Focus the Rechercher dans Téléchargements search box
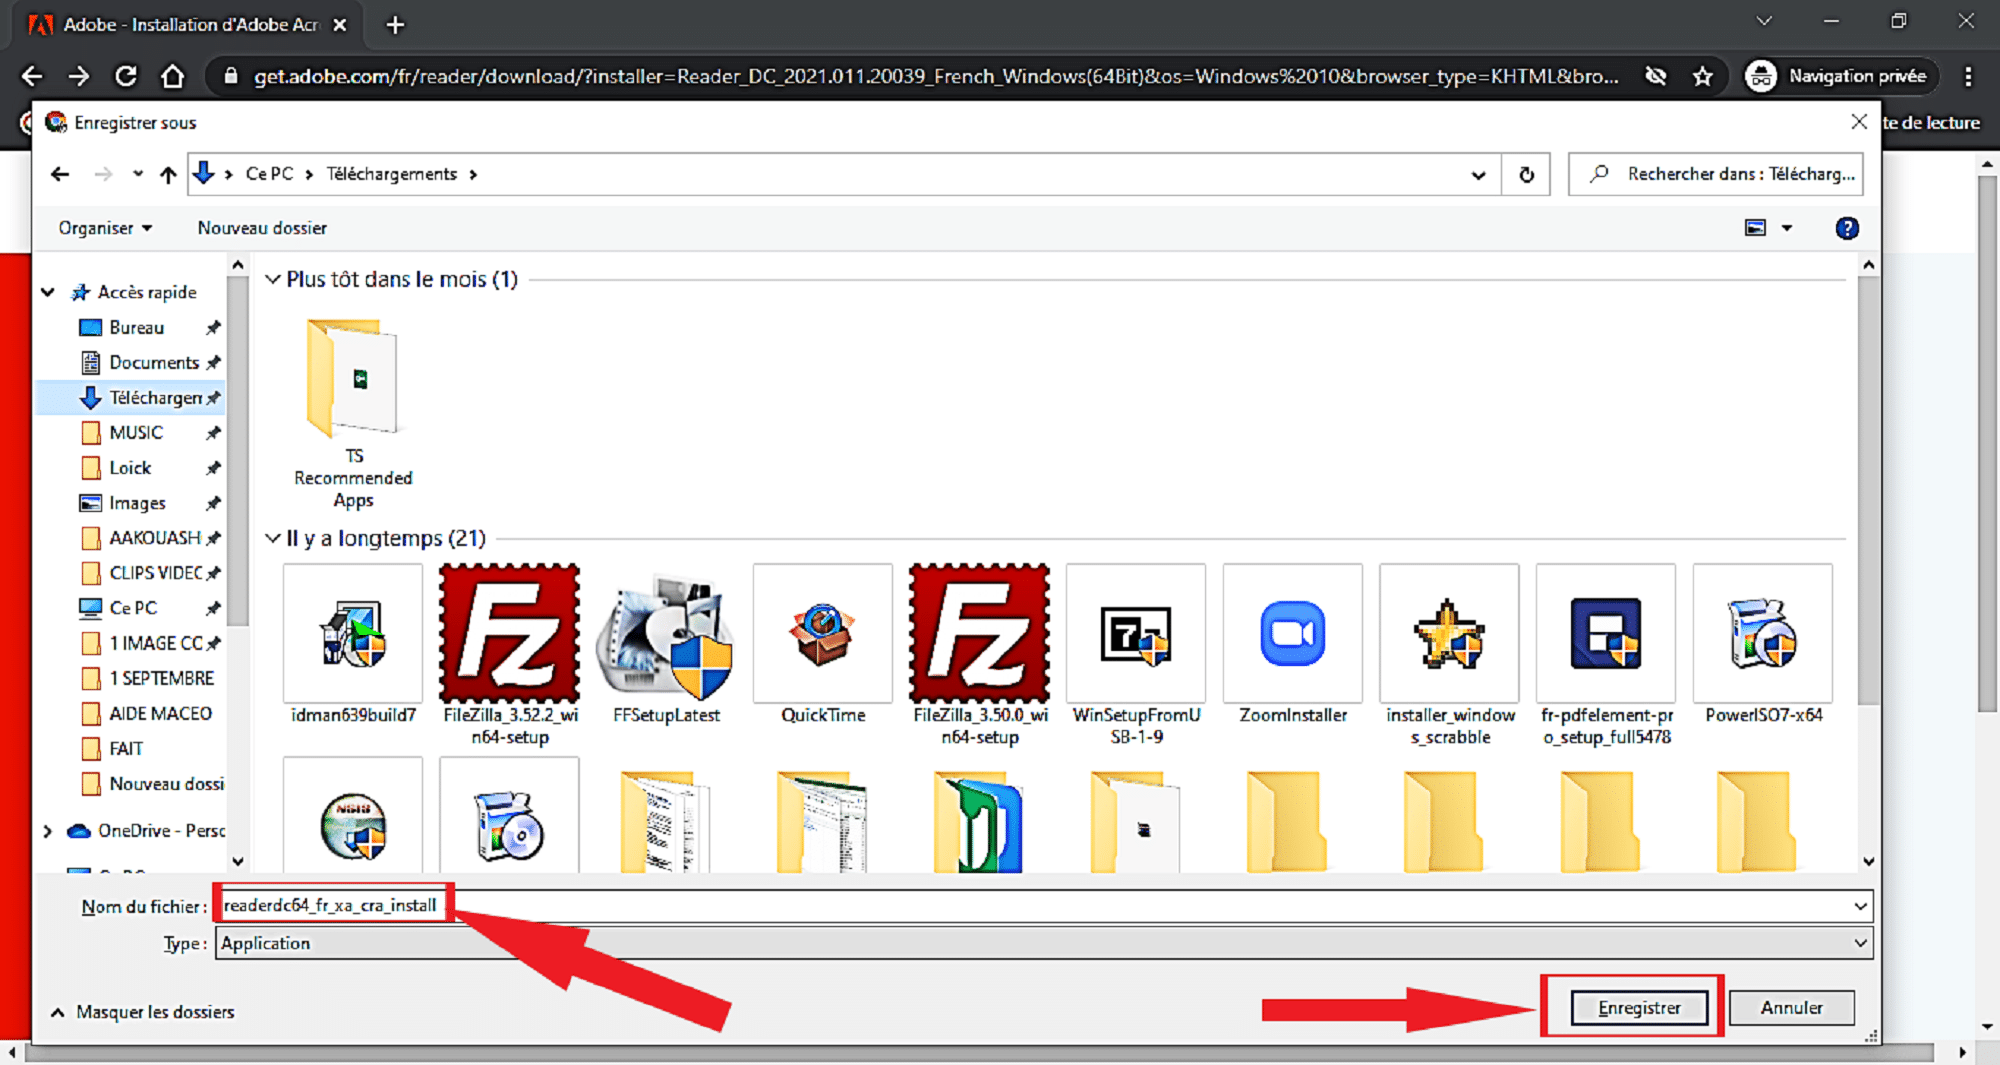 1716,174
